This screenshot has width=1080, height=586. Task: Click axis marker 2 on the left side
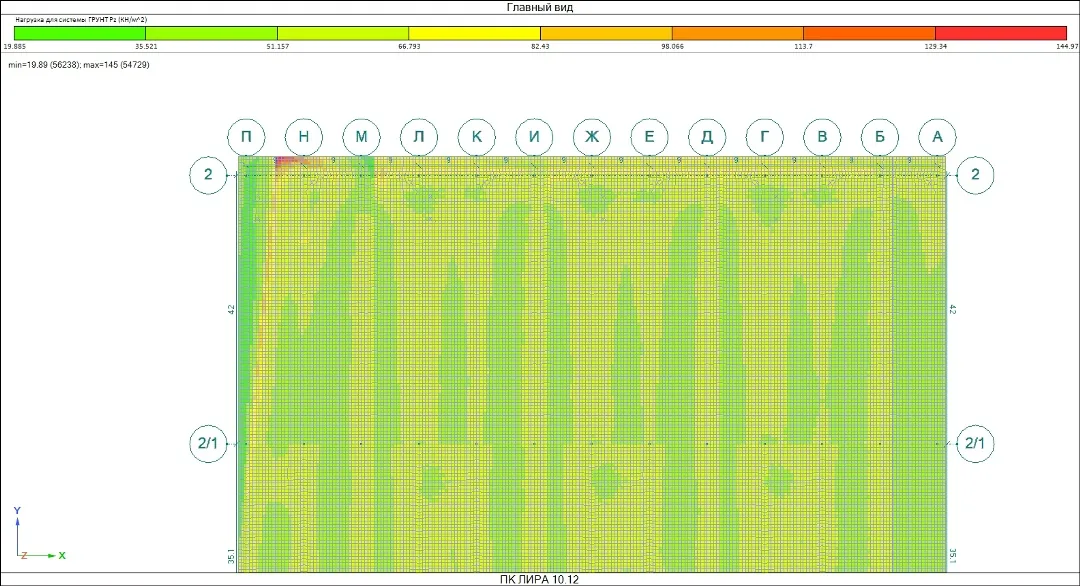(208, 175)
